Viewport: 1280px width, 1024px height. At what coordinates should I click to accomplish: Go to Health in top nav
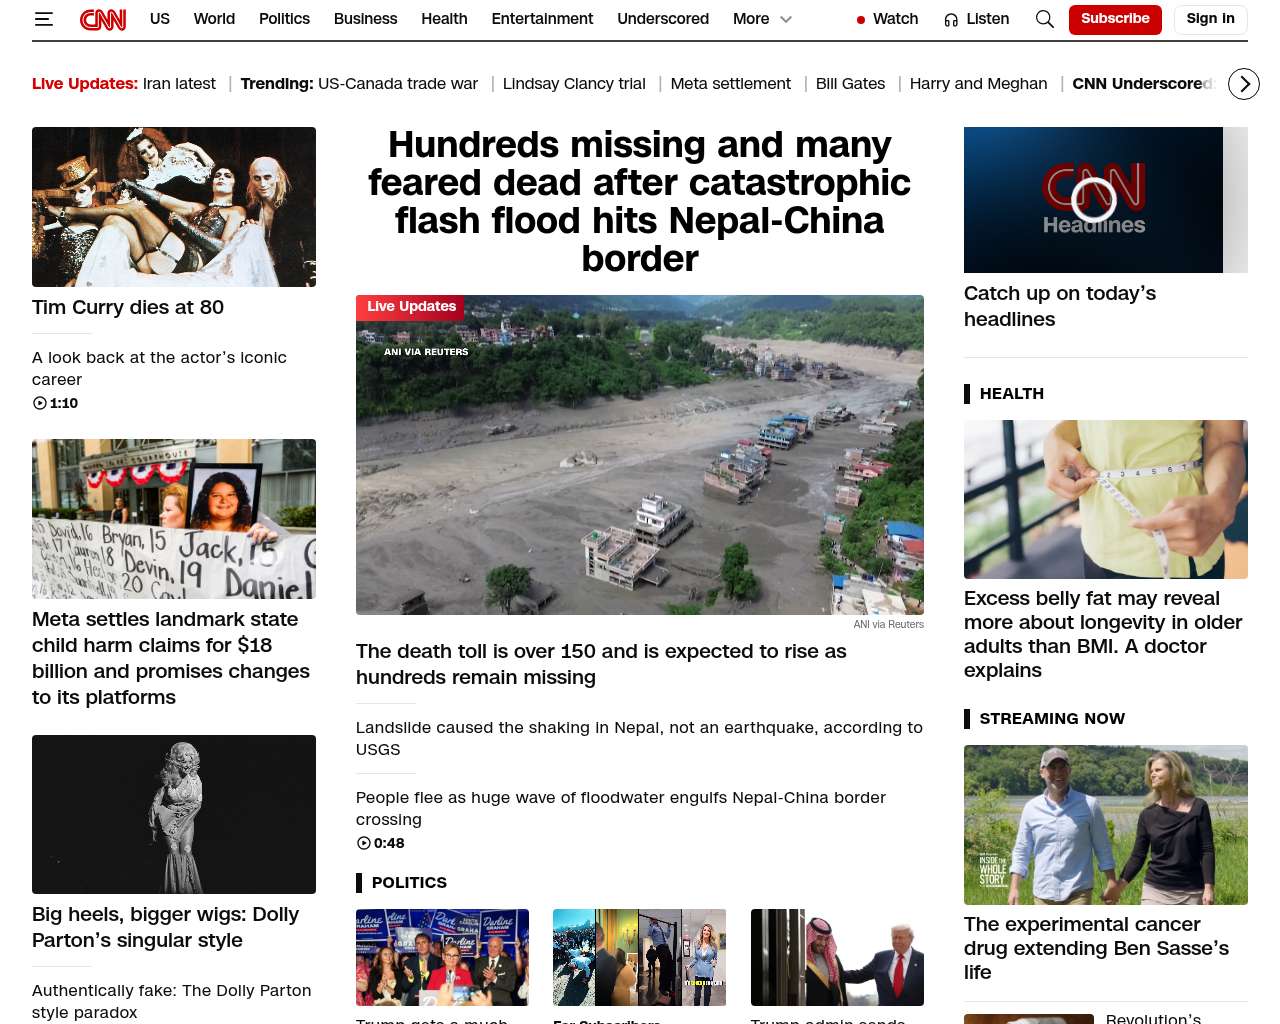point(444,19)
